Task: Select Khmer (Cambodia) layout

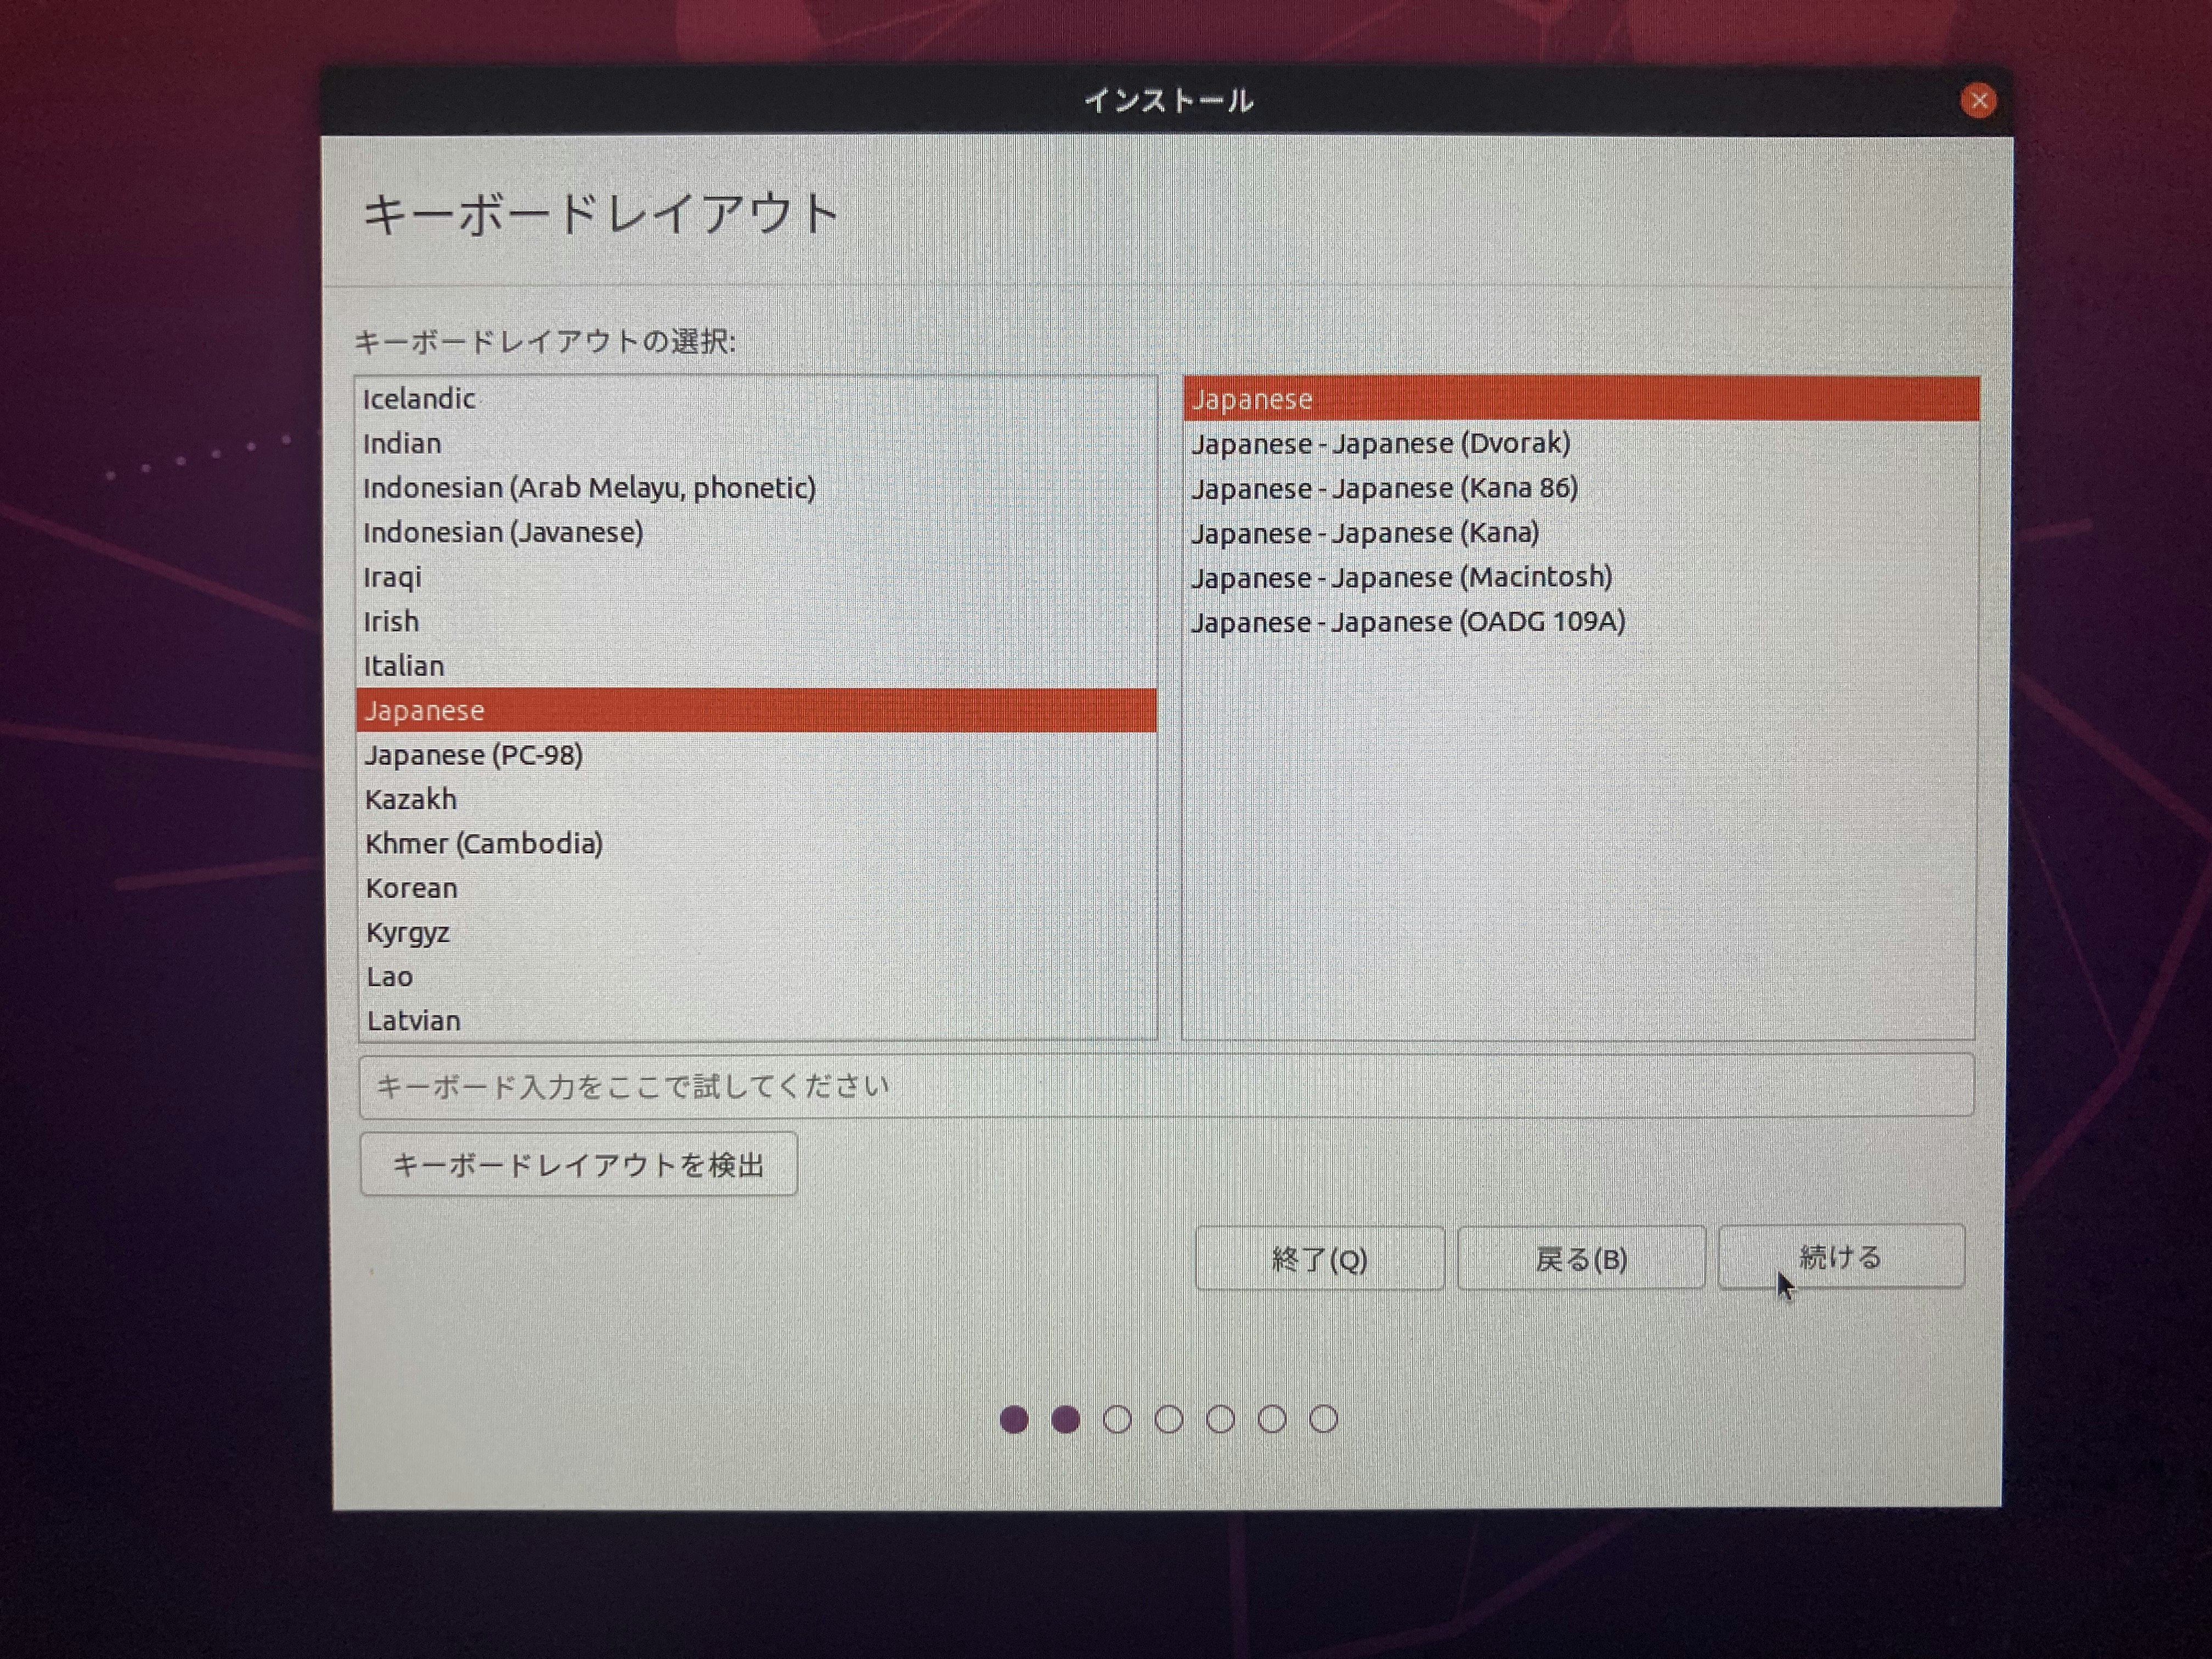Action: coord(484,844)
